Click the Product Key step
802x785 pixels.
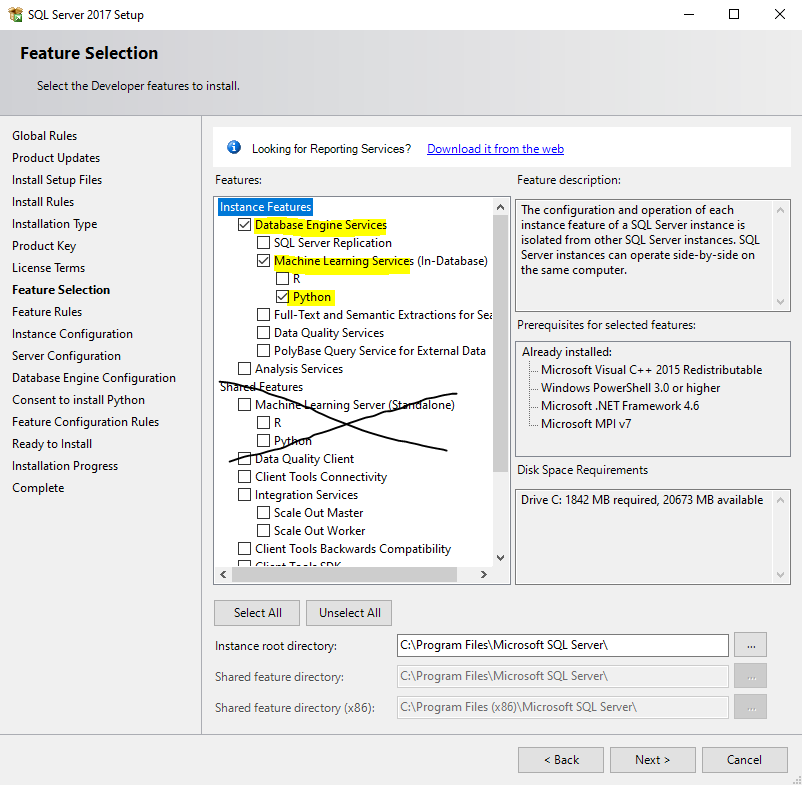[x=44, y=246]
